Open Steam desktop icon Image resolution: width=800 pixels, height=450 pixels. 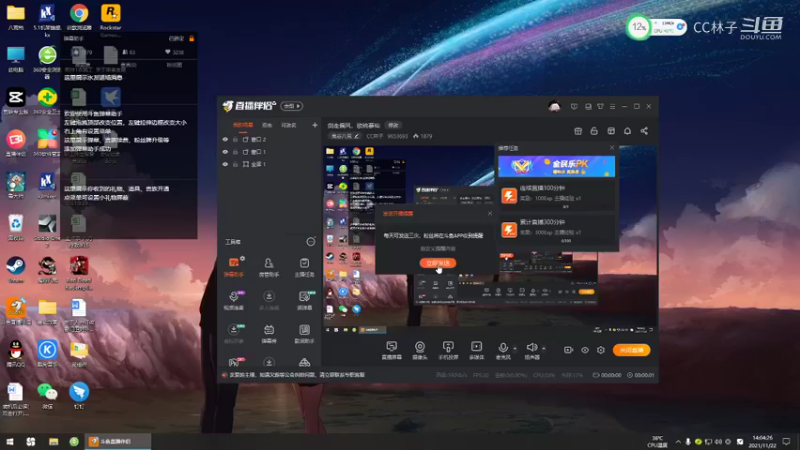[15, 269]
